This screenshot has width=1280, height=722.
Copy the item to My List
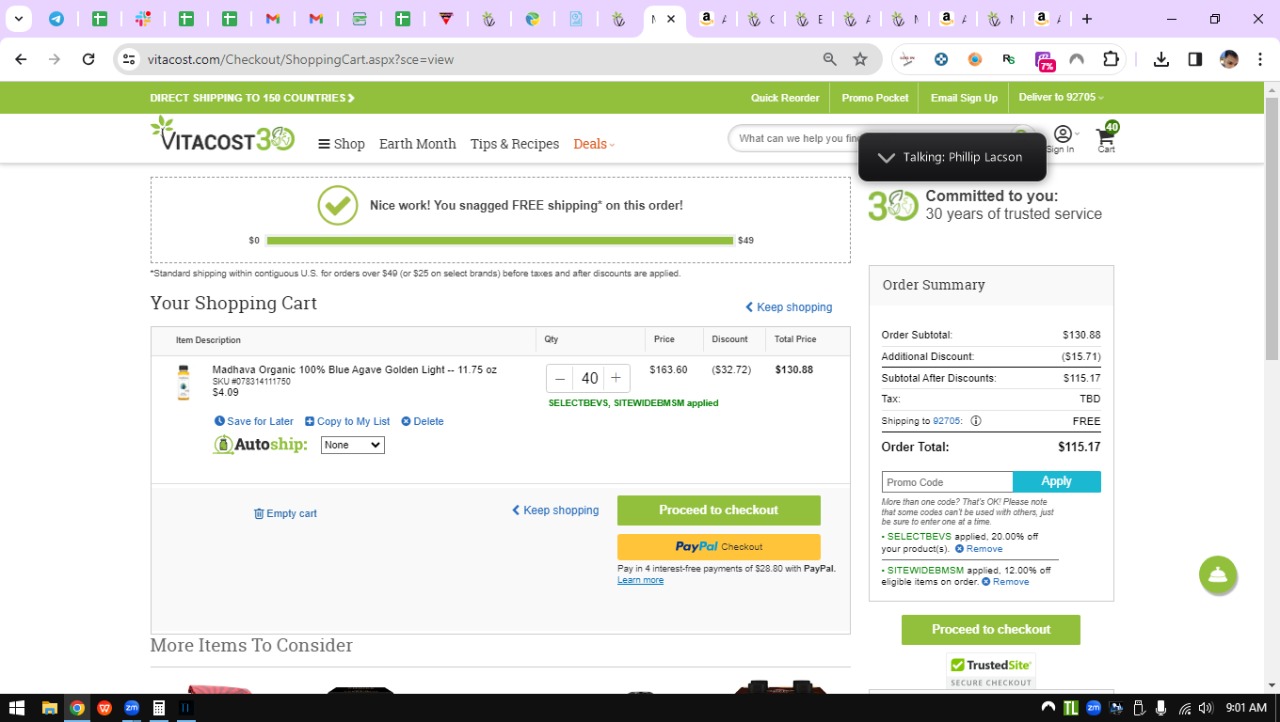coord(347,421)
